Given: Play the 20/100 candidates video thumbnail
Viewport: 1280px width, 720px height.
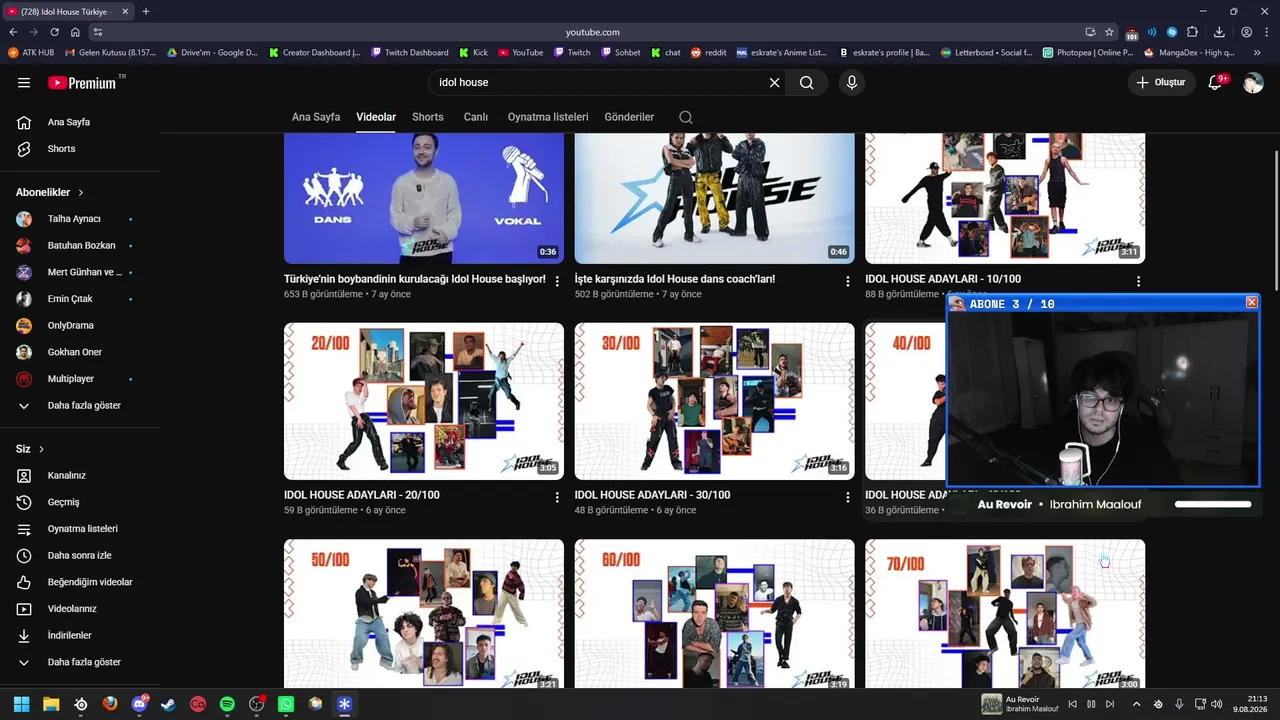Looking at the screenshot, I should coord(424,401).
